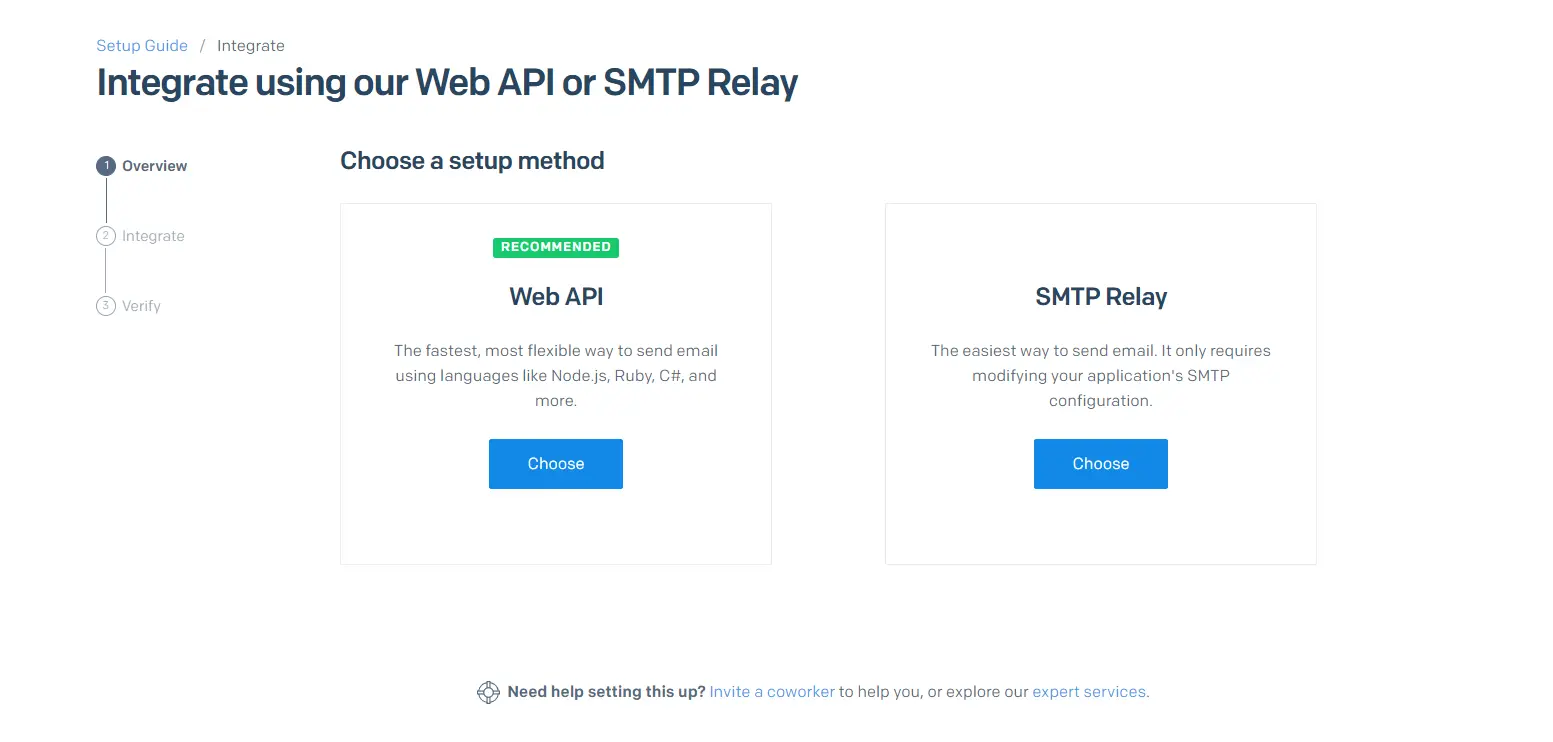Select the Integrate step label
This screenshot has height=742, width=1553.
tap(153, 235)
